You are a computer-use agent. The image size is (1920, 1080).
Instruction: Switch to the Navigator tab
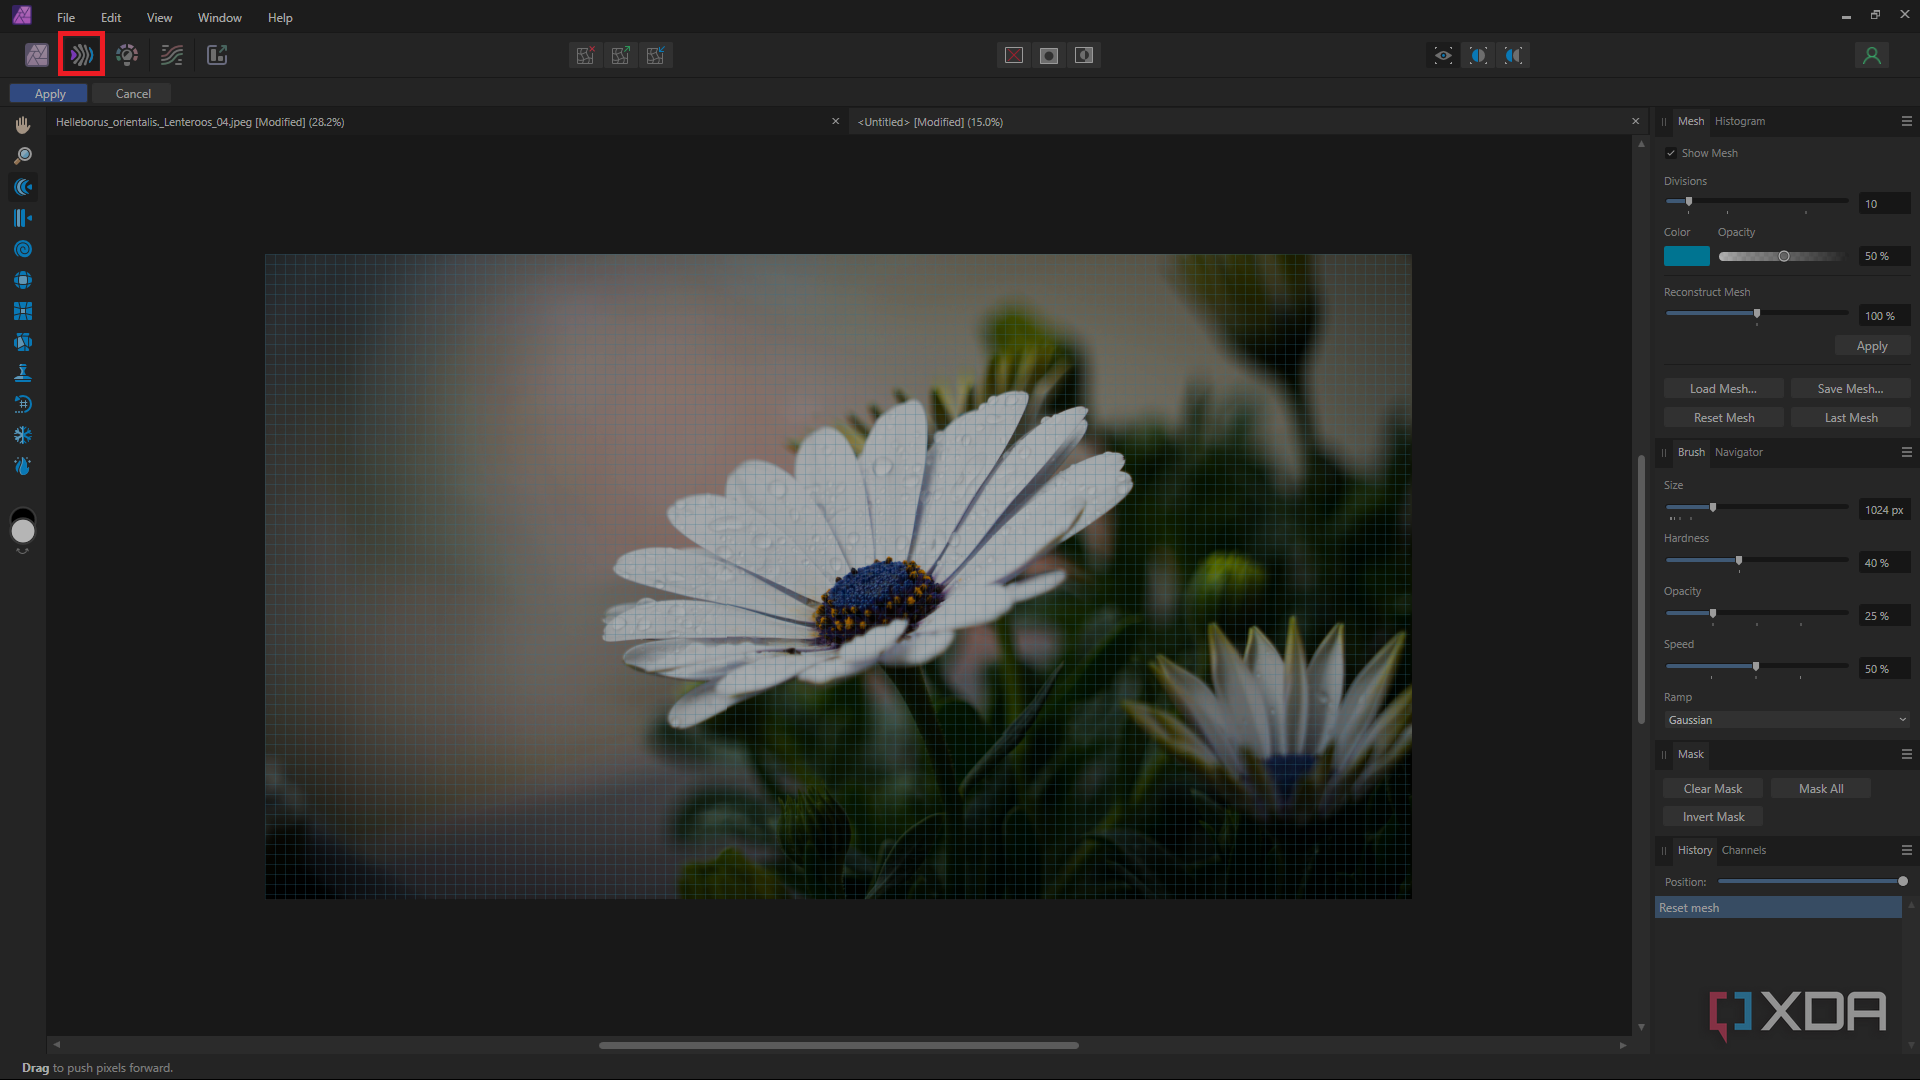click(1739, 452)
